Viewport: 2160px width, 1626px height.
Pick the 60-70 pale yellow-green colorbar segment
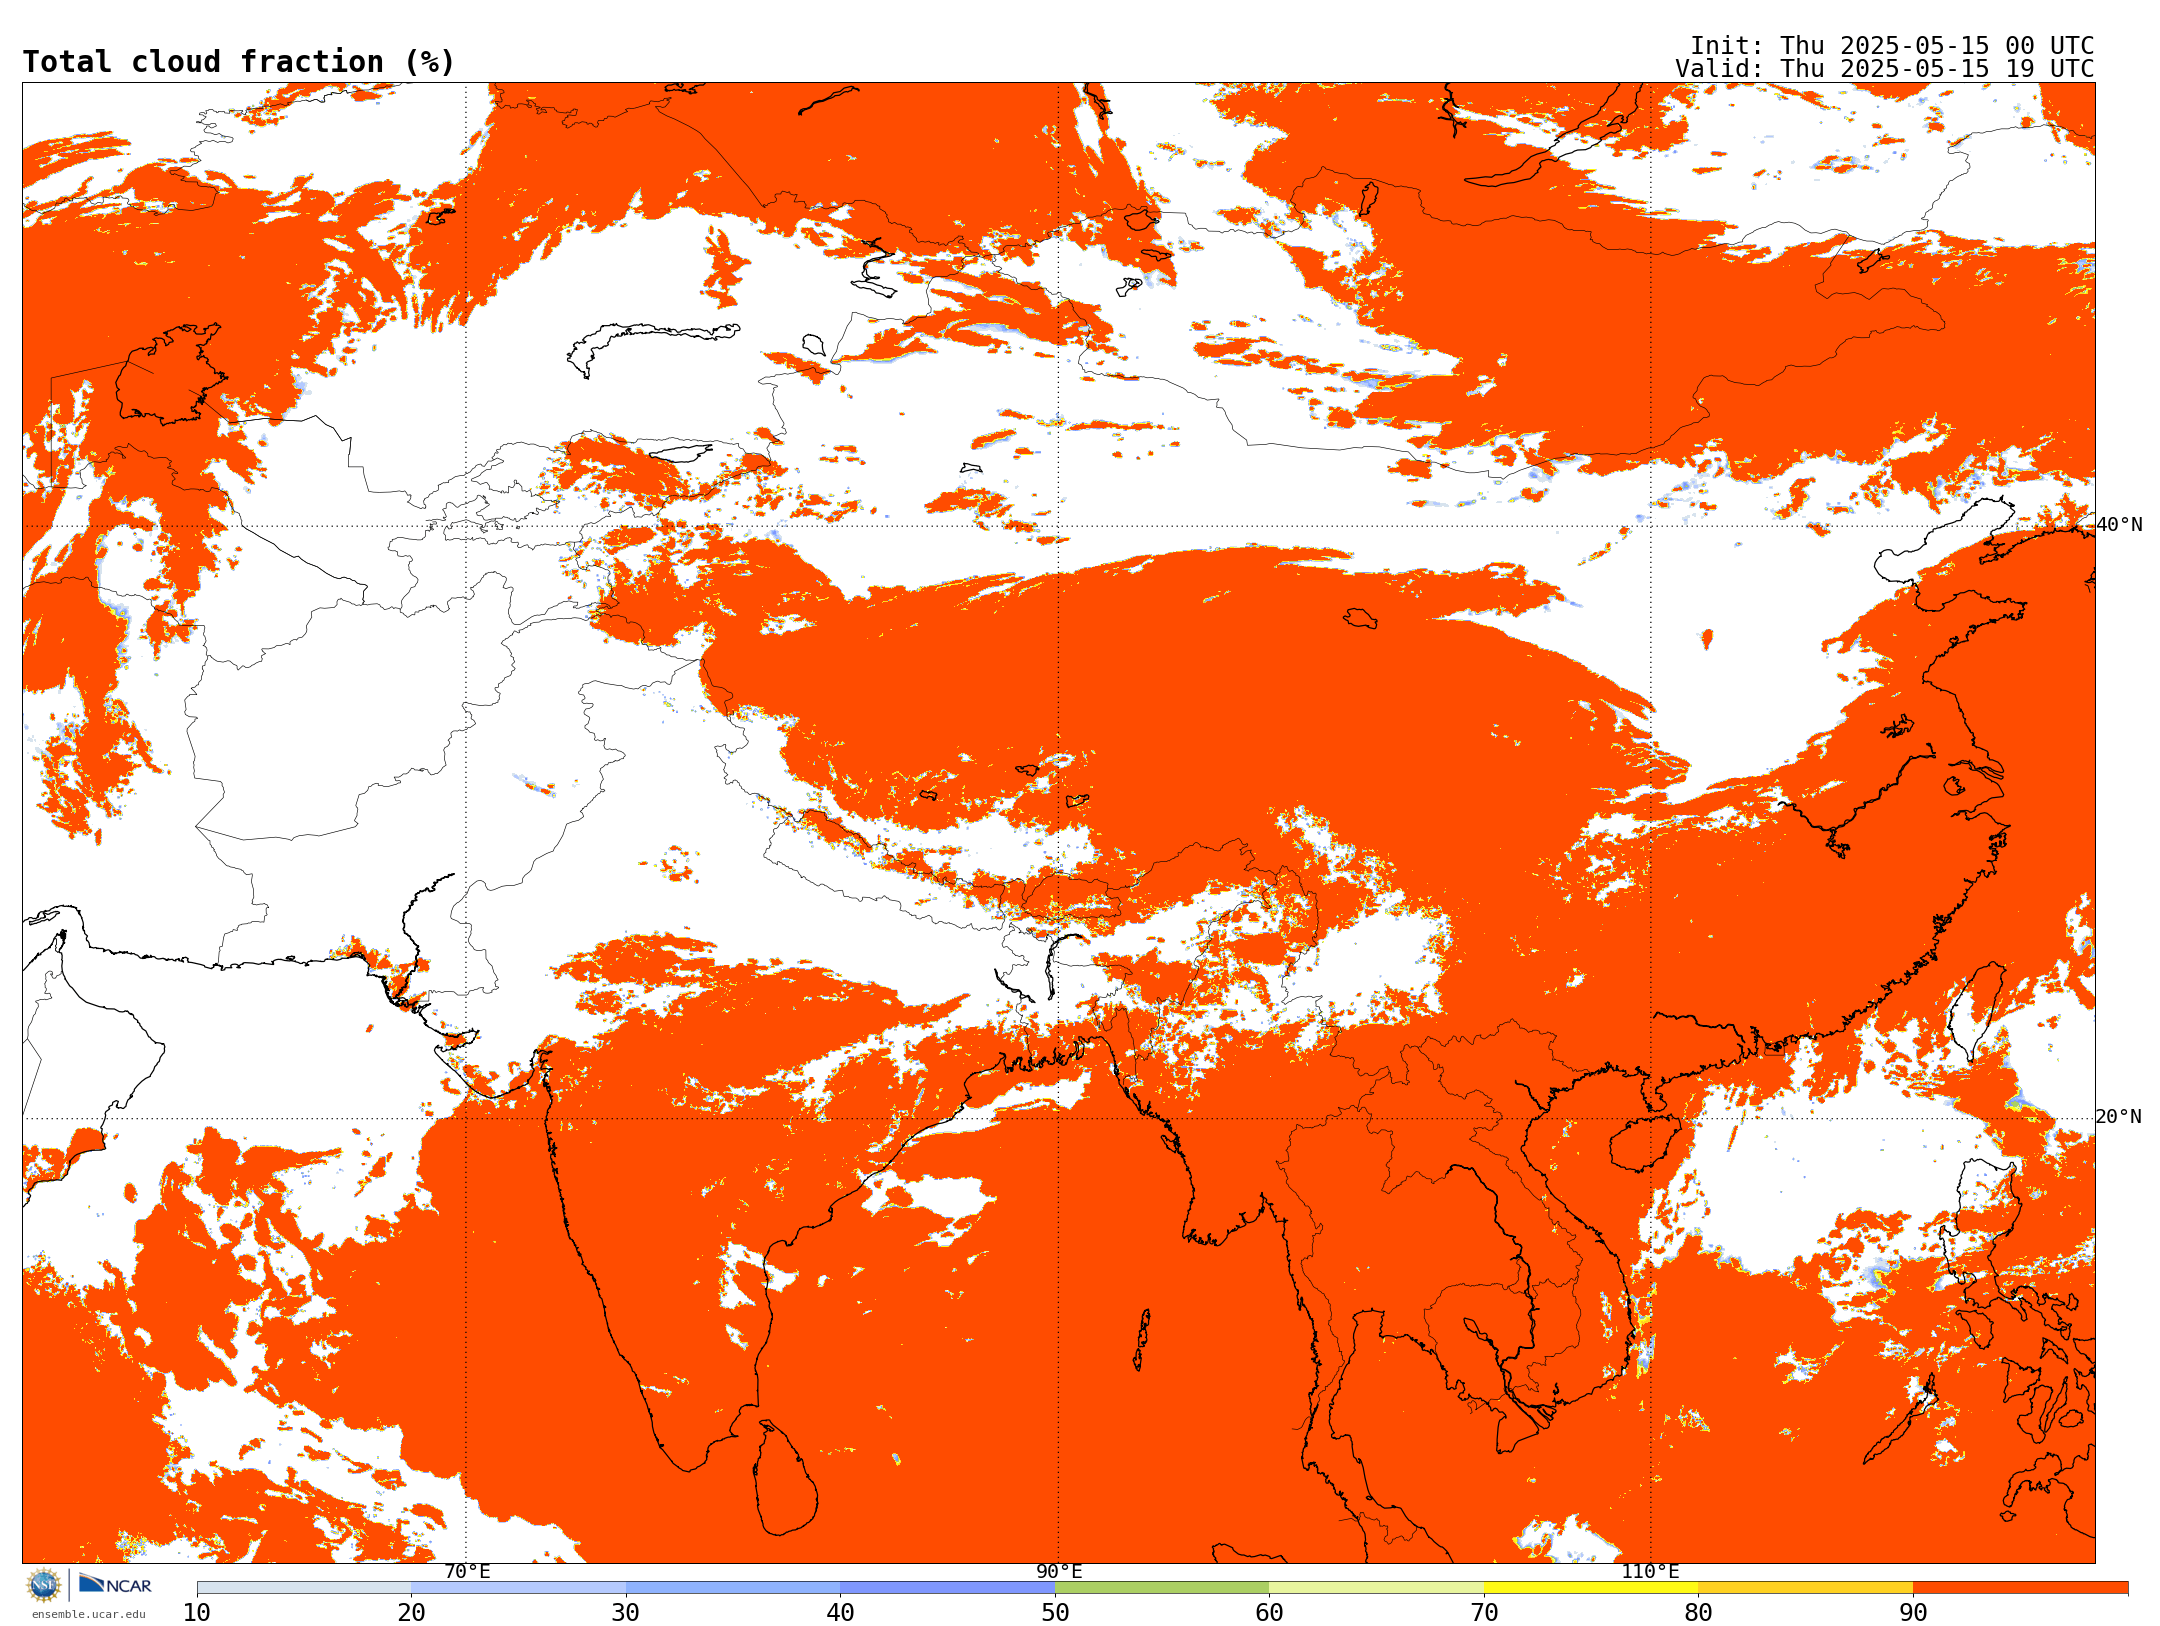coord(1376,1588)
